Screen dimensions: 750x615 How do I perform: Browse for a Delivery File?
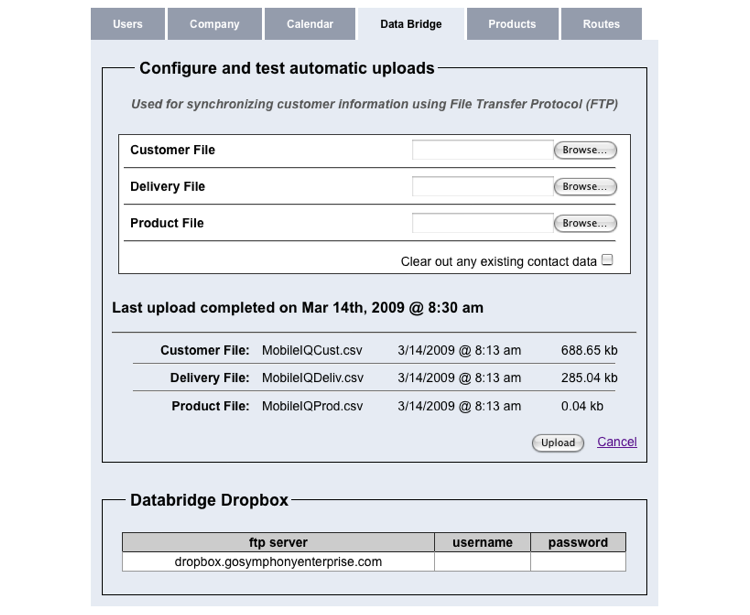click(x=585, y=187)
